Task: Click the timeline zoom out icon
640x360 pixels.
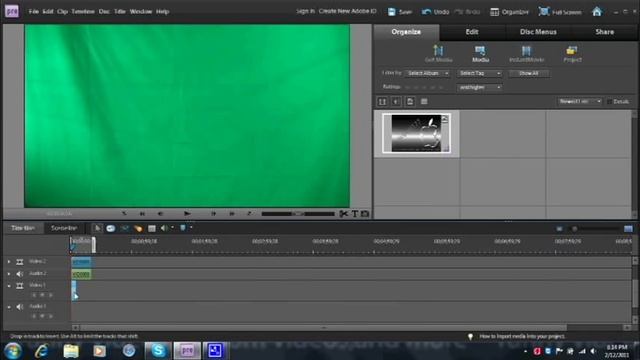Action: click(x=559, y=229)
